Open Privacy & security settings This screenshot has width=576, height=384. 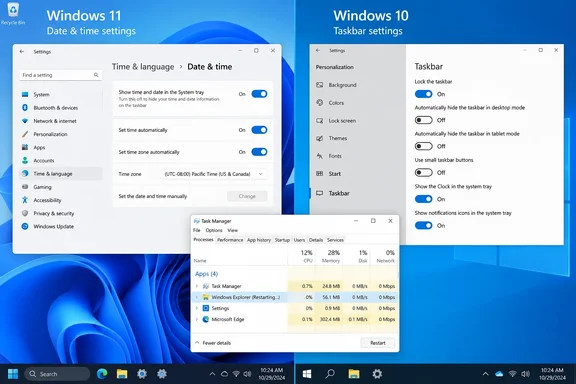[x=54, y=213]
